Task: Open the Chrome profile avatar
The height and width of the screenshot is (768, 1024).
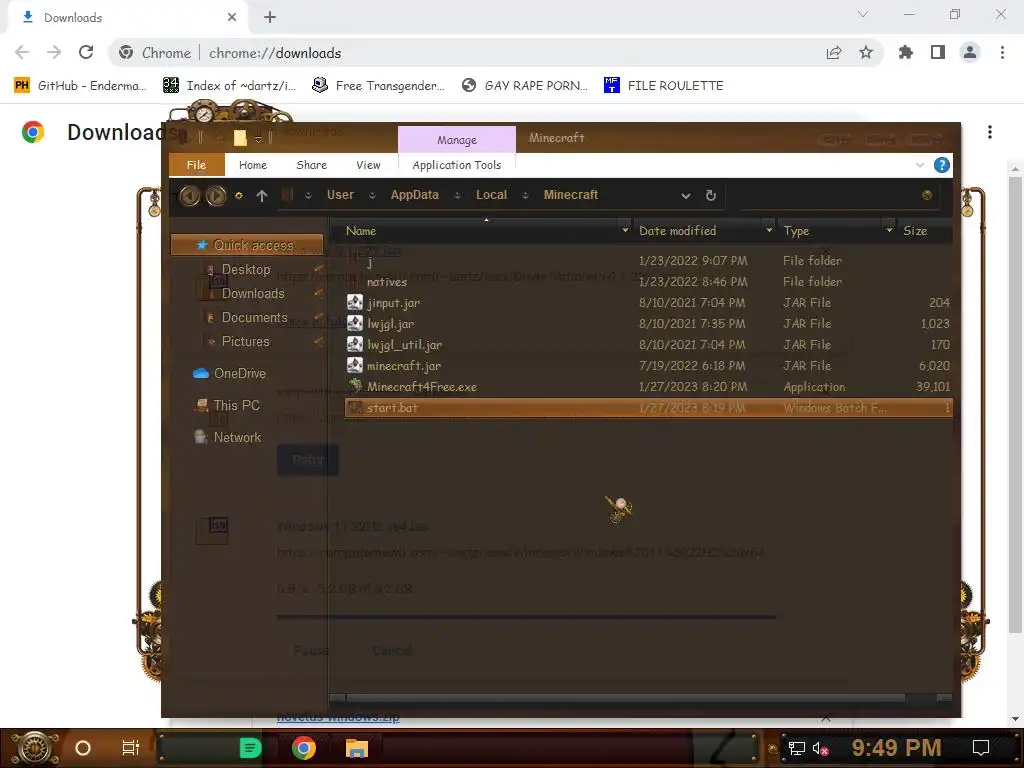Action: pyautogui.click(x=970, y=52)
